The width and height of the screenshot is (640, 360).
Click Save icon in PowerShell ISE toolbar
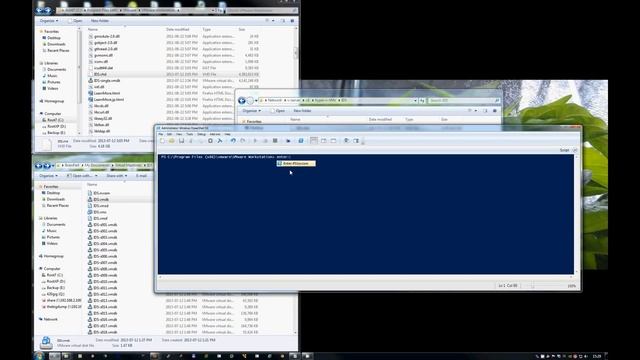pos(181,141)
